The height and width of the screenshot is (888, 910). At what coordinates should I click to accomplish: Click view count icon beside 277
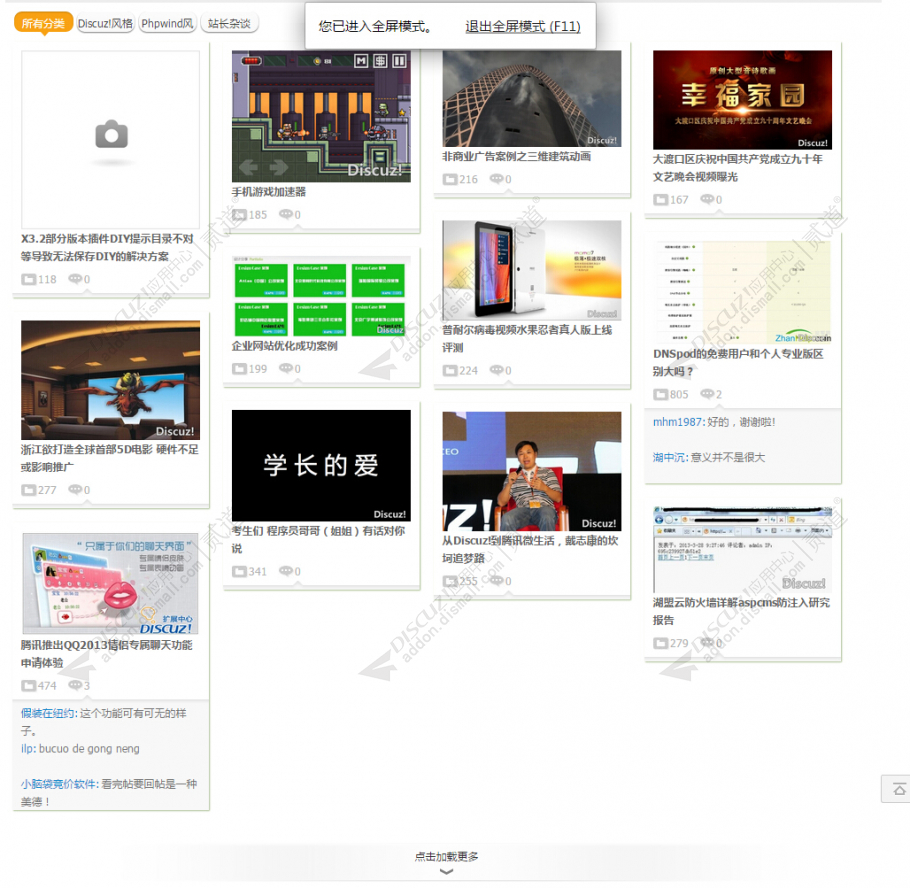[28, 490]
